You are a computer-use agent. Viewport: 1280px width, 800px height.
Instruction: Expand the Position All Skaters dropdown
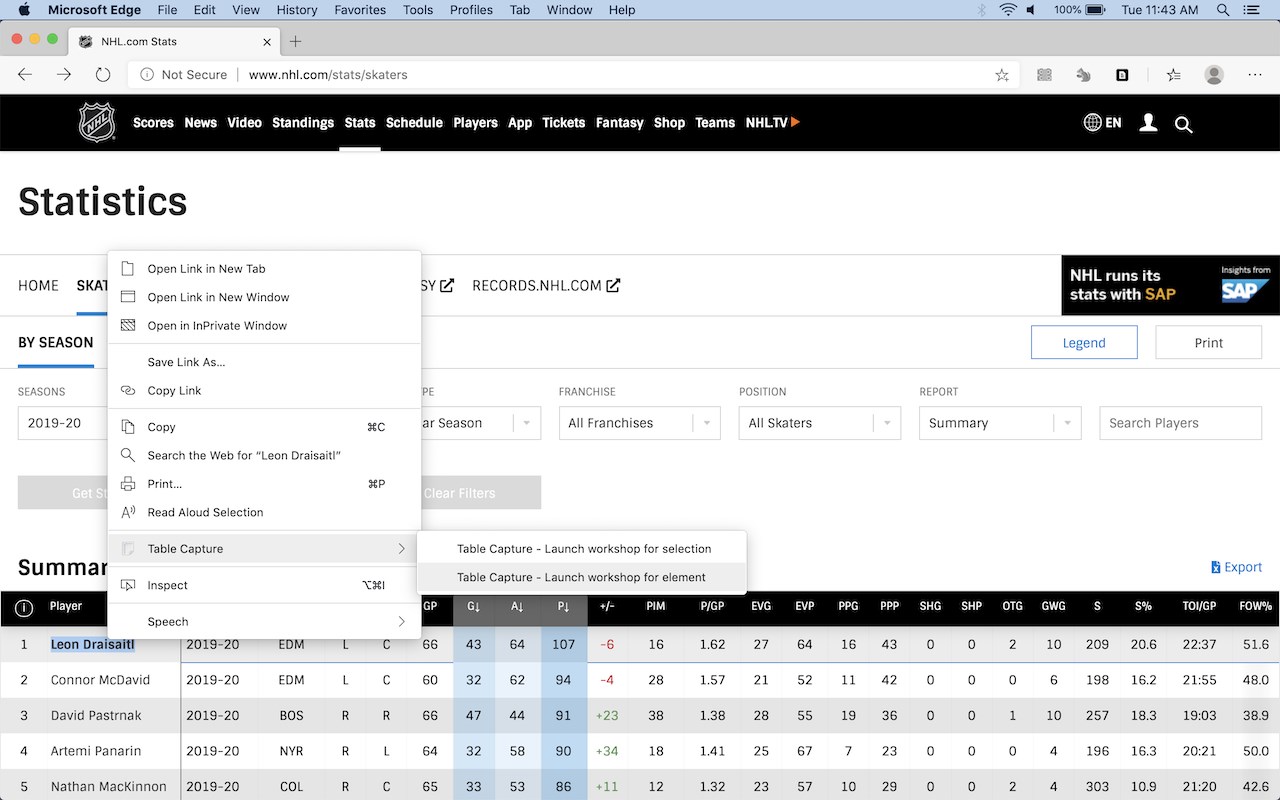[x=820, y=423]
